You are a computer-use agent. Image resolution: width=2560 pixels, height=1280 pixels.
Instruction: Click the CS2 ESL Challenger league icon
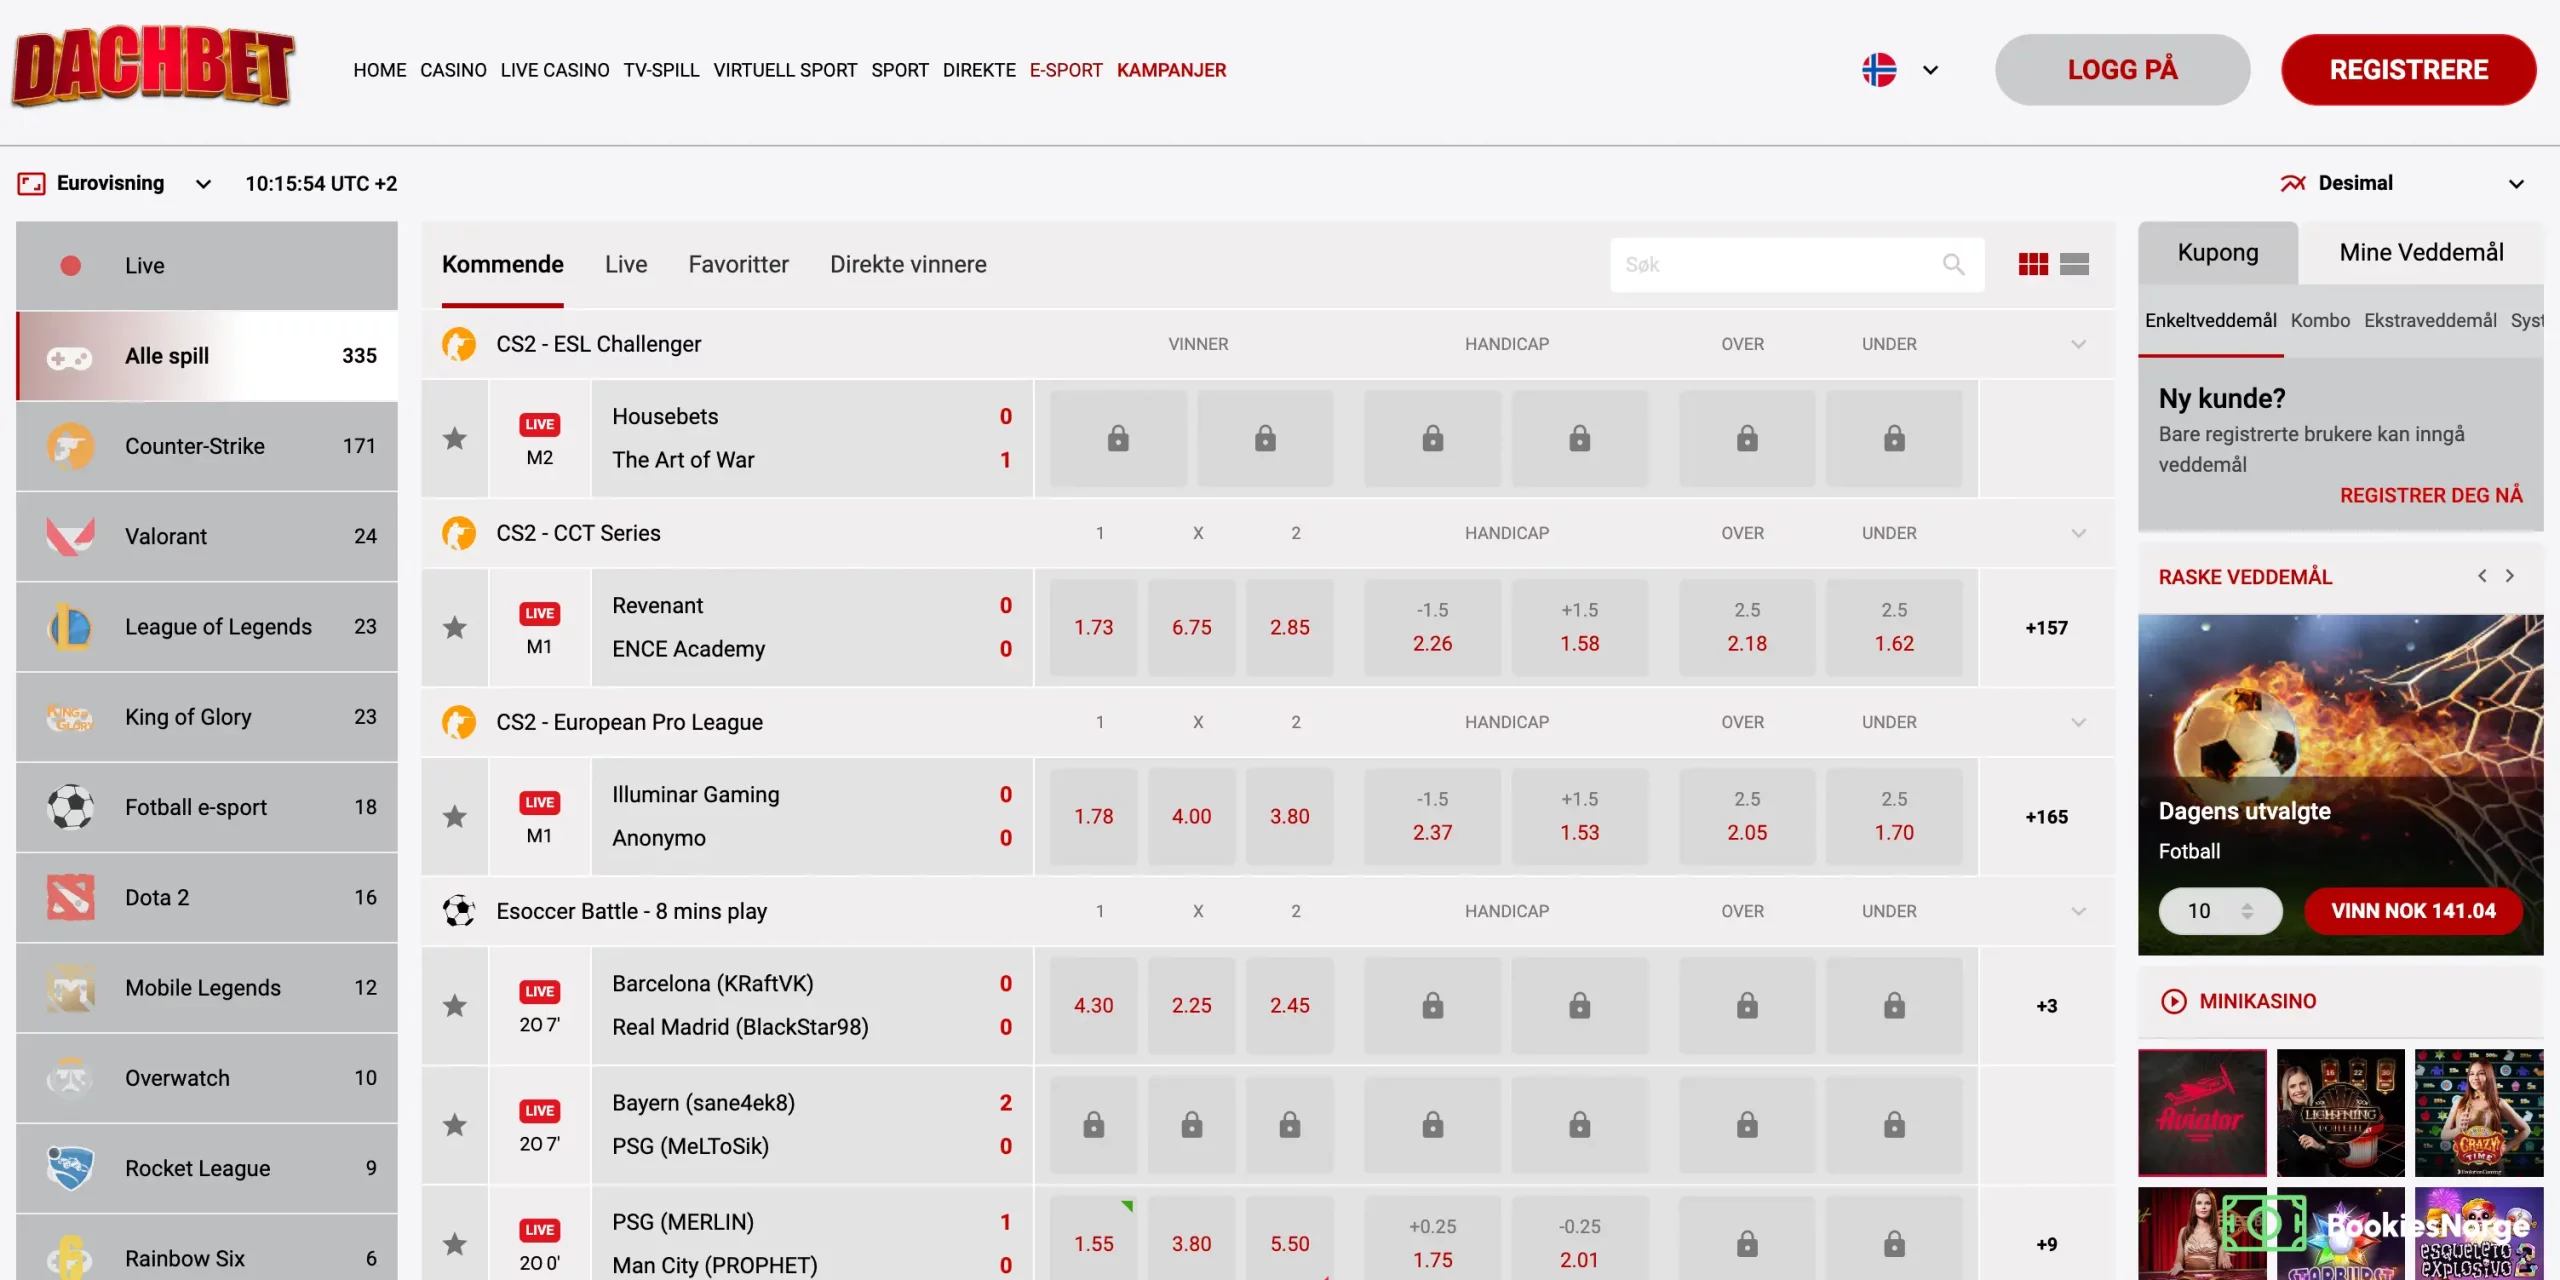point(459,344)
